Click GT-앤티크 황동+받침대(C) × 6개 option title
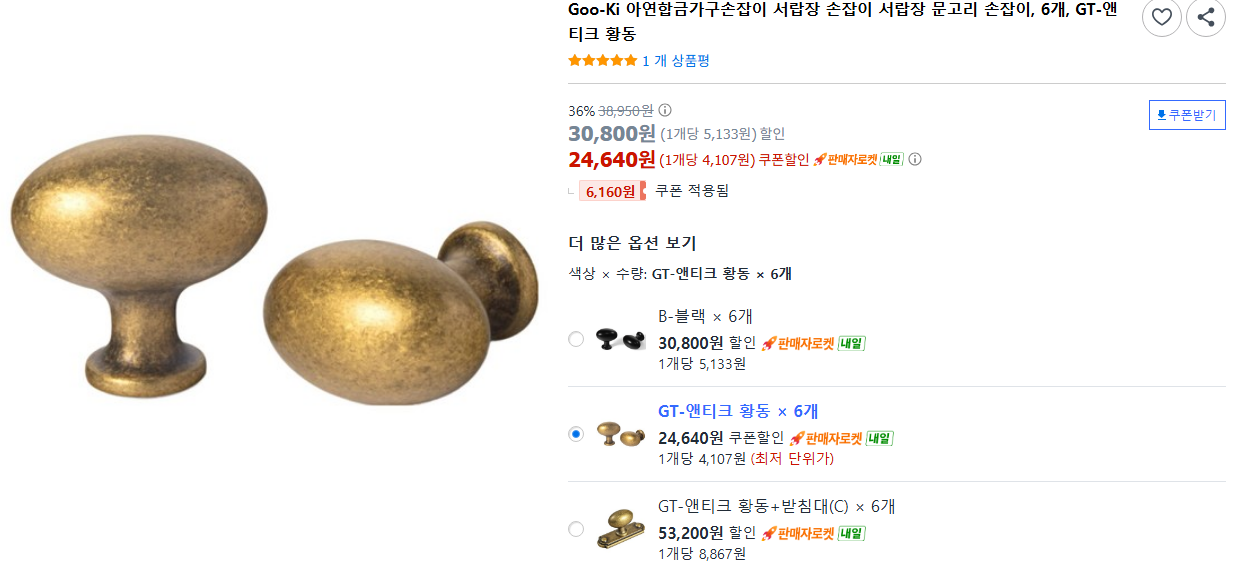The image size is (1247, 570). point(777,506)
